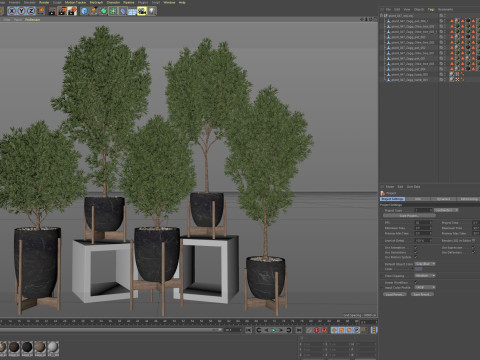The image size is (480, 360).
Task: Click the blue cube primitive icon
Action: [x=84, y=11]
